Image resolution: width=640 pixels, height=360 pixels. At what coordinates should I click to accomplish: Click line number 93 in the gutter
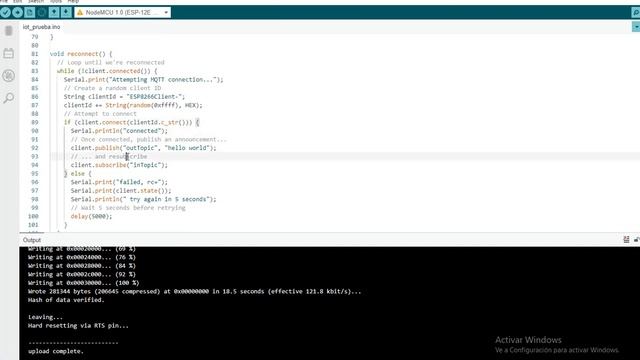coord(35,156)
